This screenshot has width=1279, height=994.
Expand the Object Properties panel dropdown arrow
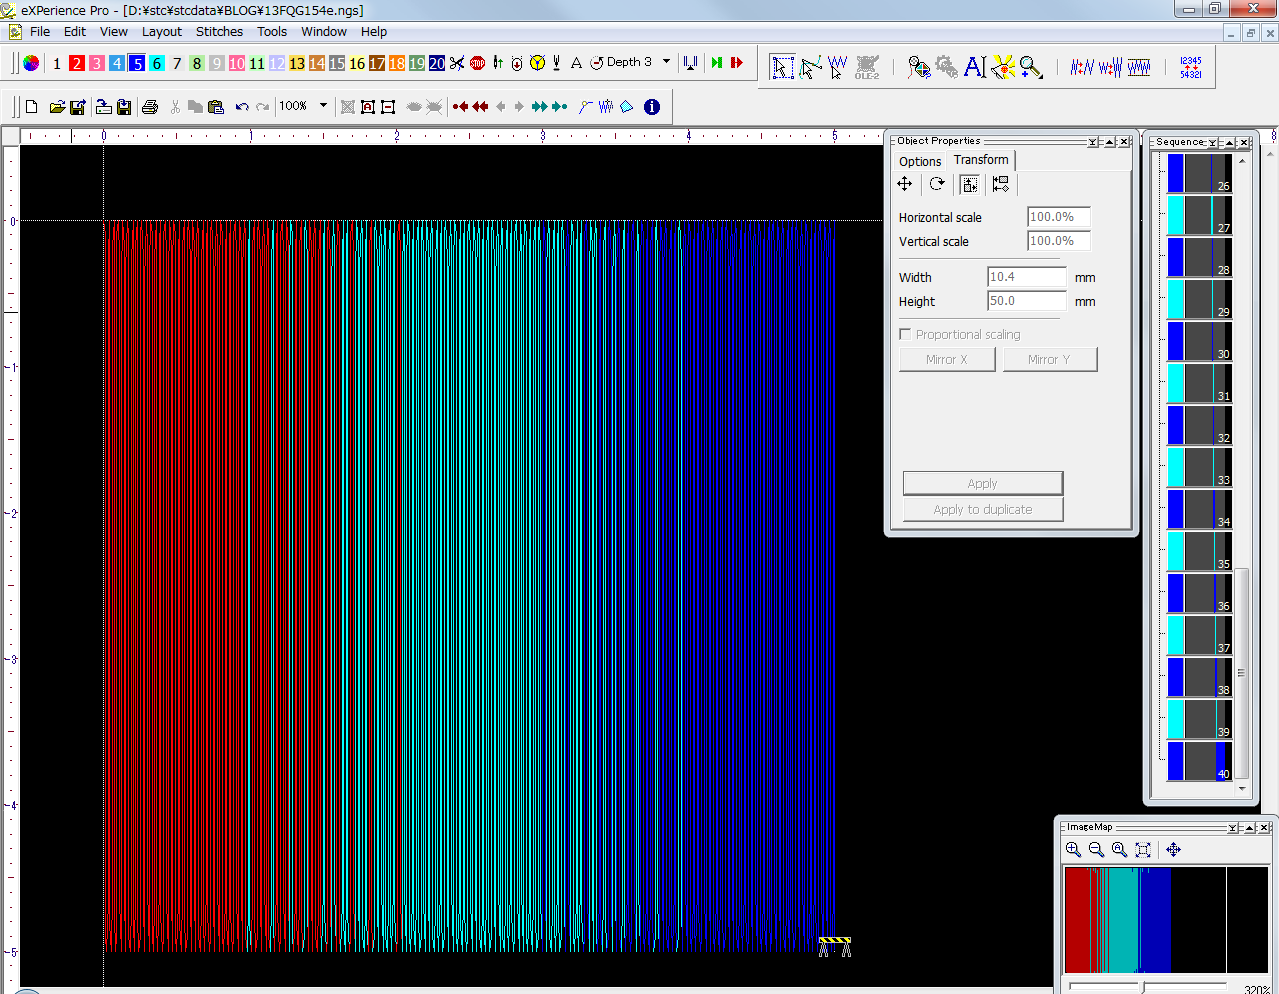pos(1093,142)
